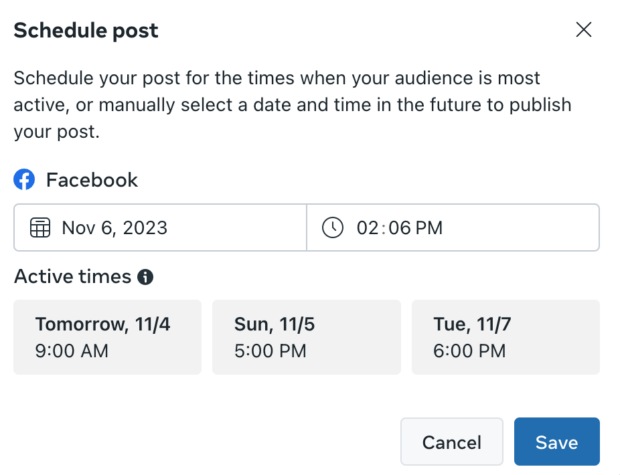This screenshot has height=475, width=620.
Task: Select the hour value 02
Action: pos(368,228)
